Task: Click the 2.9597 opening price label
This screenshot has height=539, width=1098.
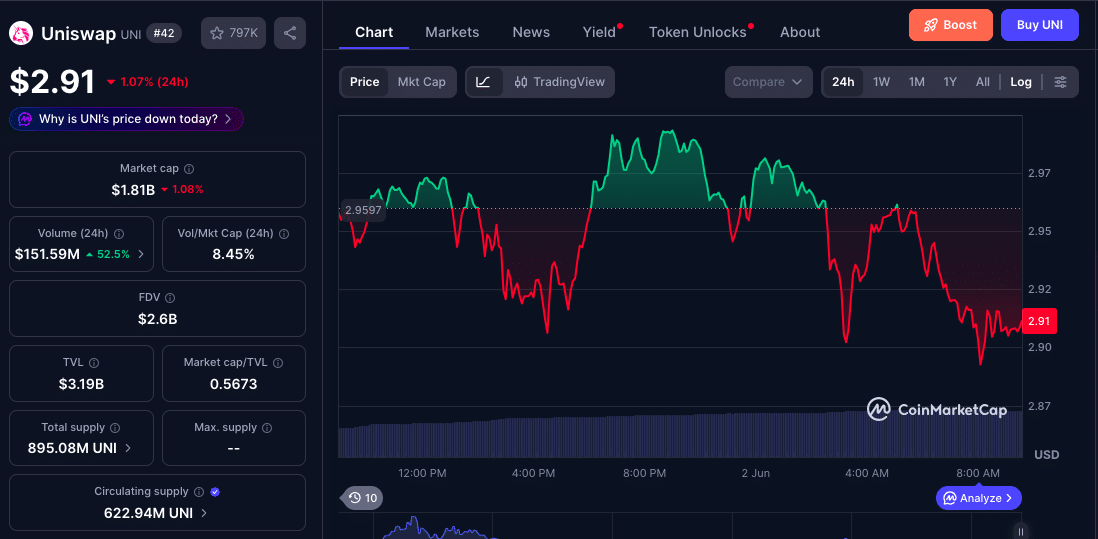Action: click(x=363, y=211)
